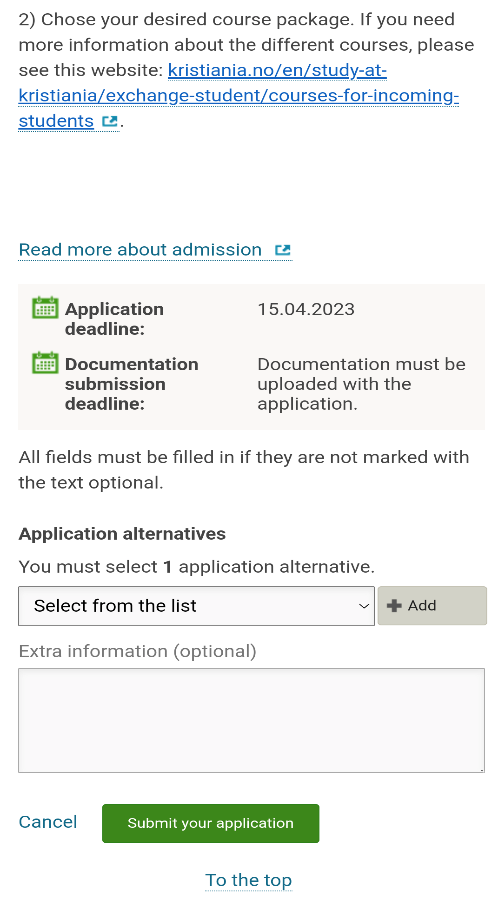Click the Add button
Viewport: 498px width, 899px height.
point(432,605)
